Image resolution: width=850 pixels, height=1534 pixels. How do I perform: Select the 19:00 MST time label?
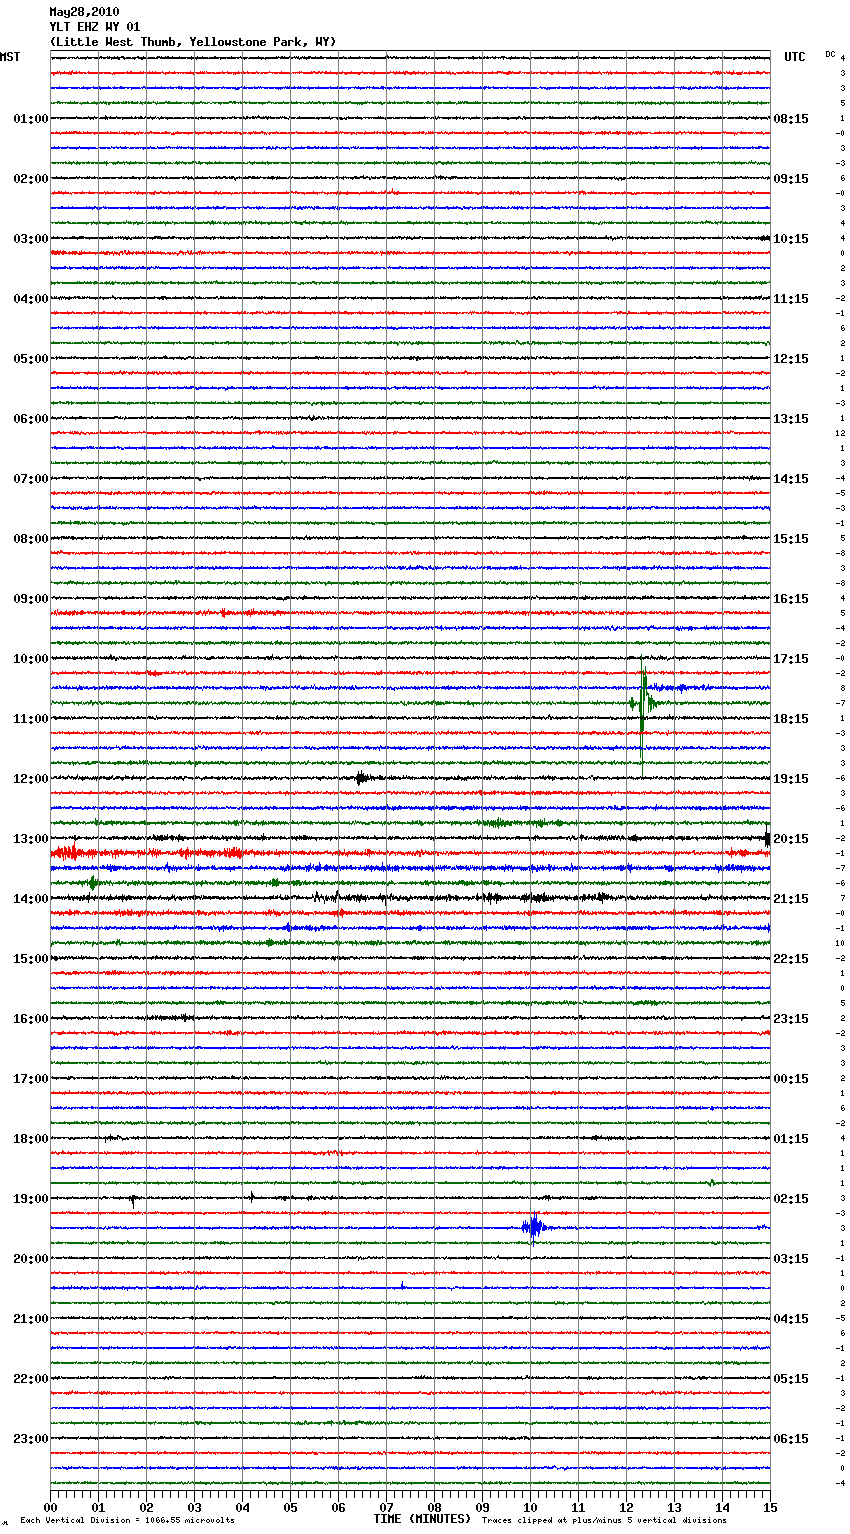[x=30, y=1199]
